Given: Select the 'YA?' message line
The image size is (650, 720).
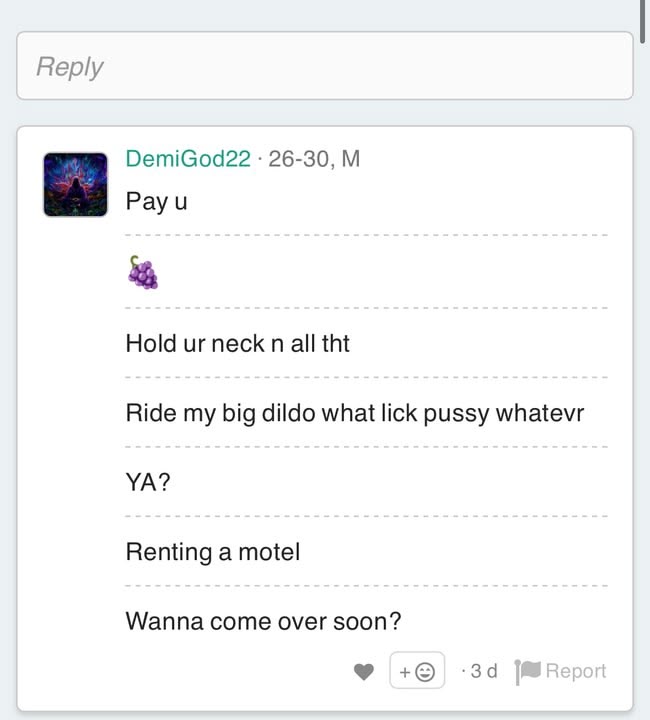Looking at the screenshot, I should (x=148, y=482).
